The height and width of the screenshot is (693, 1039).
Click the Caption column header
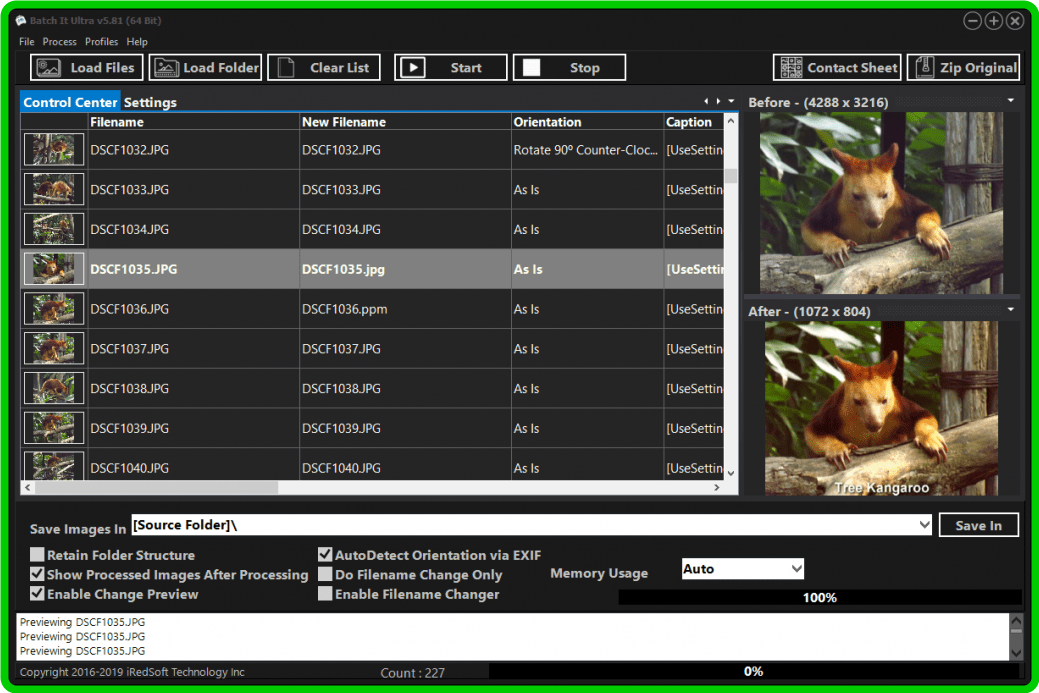pyautogui.click(x=694, y=122)
